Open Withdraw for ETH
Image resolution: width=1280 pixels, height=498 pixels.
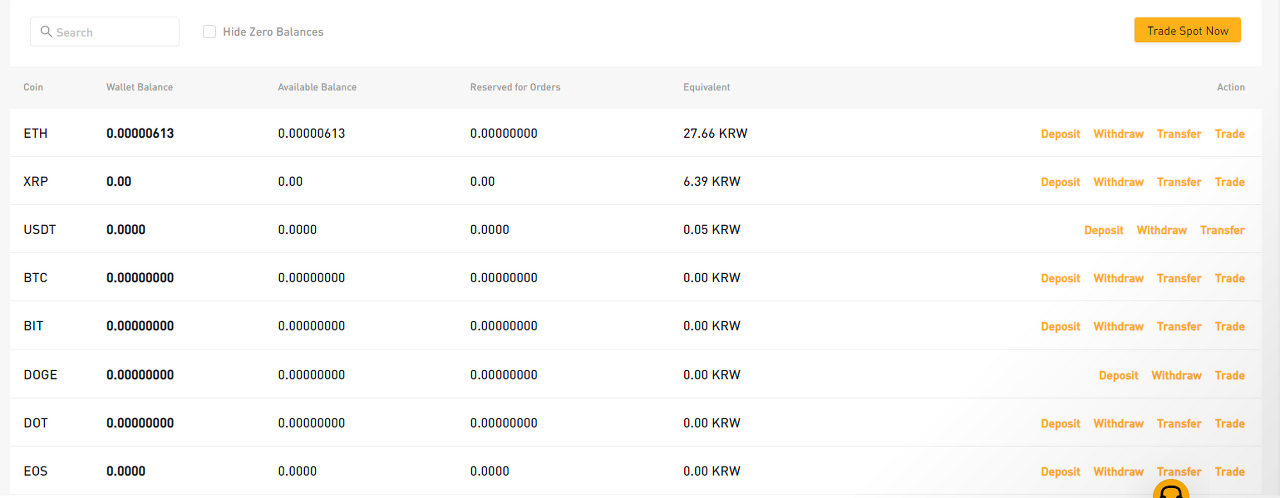point(1118,134)
